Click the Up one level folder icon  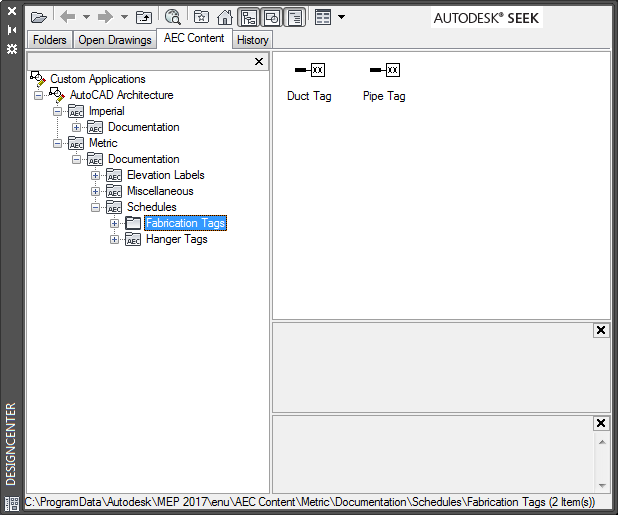(x=144, y=17)
